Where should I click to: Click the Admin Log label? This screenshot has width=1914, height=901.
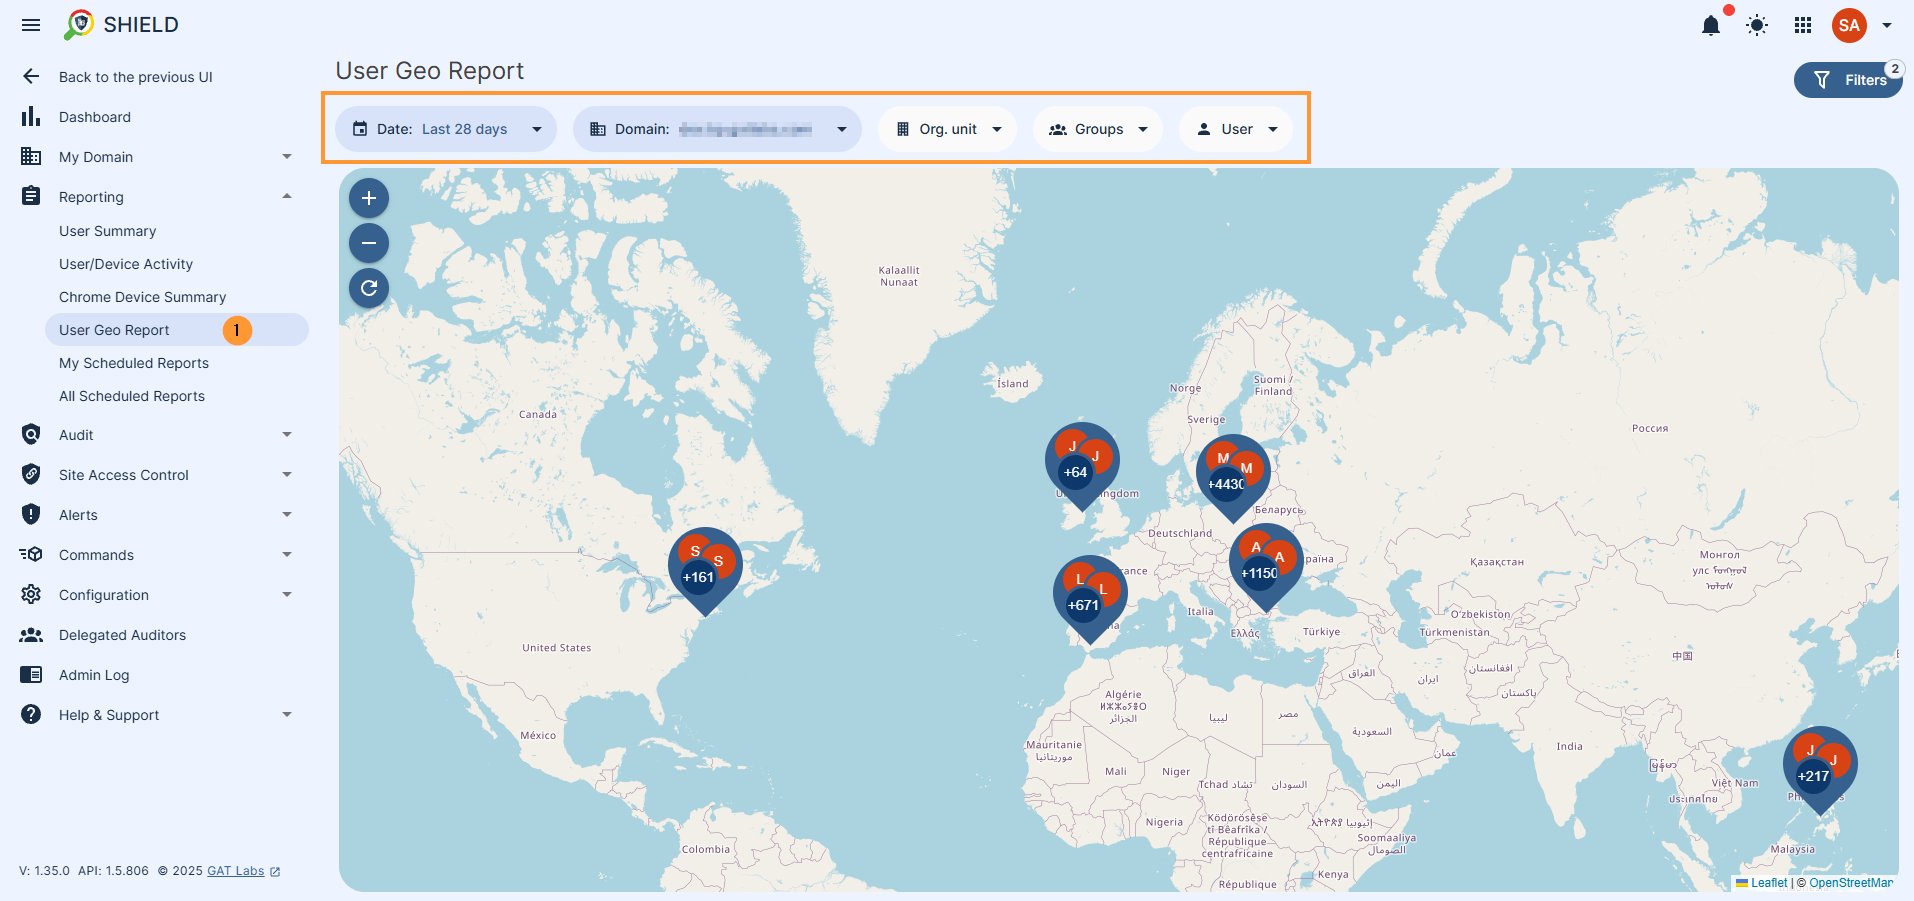pos(94,675)
